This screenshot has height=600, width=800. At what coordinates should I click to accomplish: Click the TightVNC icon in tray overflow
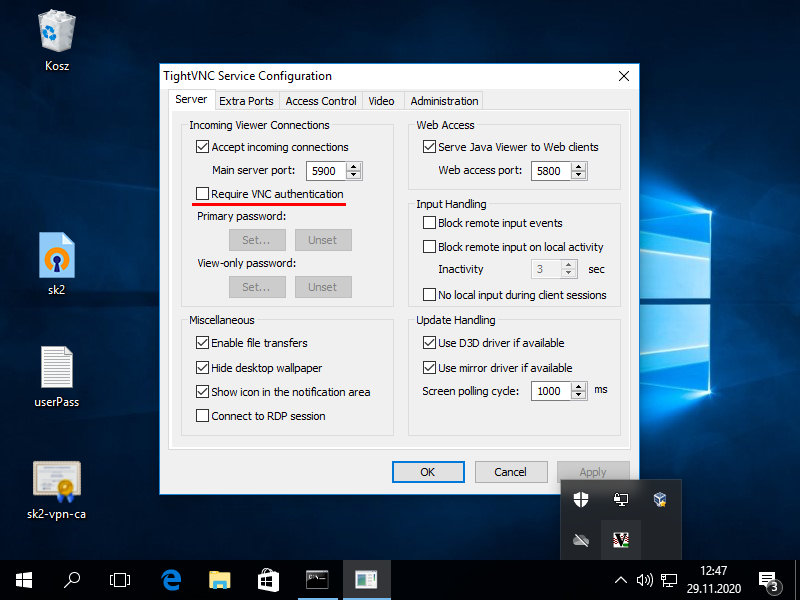point(620,540)
